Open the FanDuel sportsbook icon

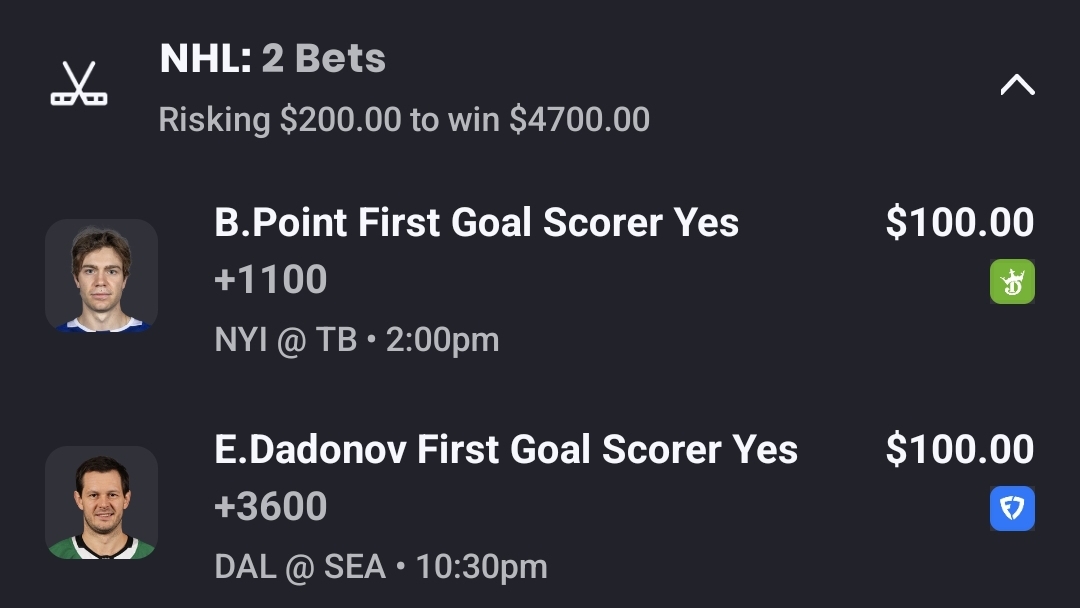click(1012, 508)
